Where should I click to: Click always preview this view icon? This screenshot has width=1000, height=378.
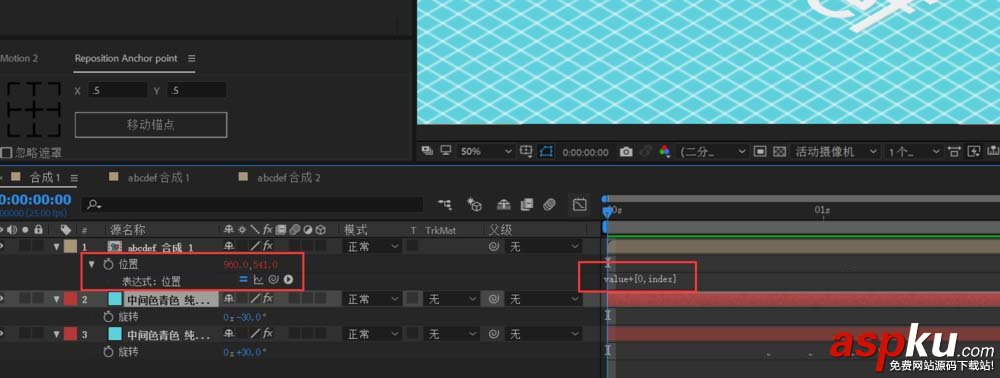click(x=427, y=151)
